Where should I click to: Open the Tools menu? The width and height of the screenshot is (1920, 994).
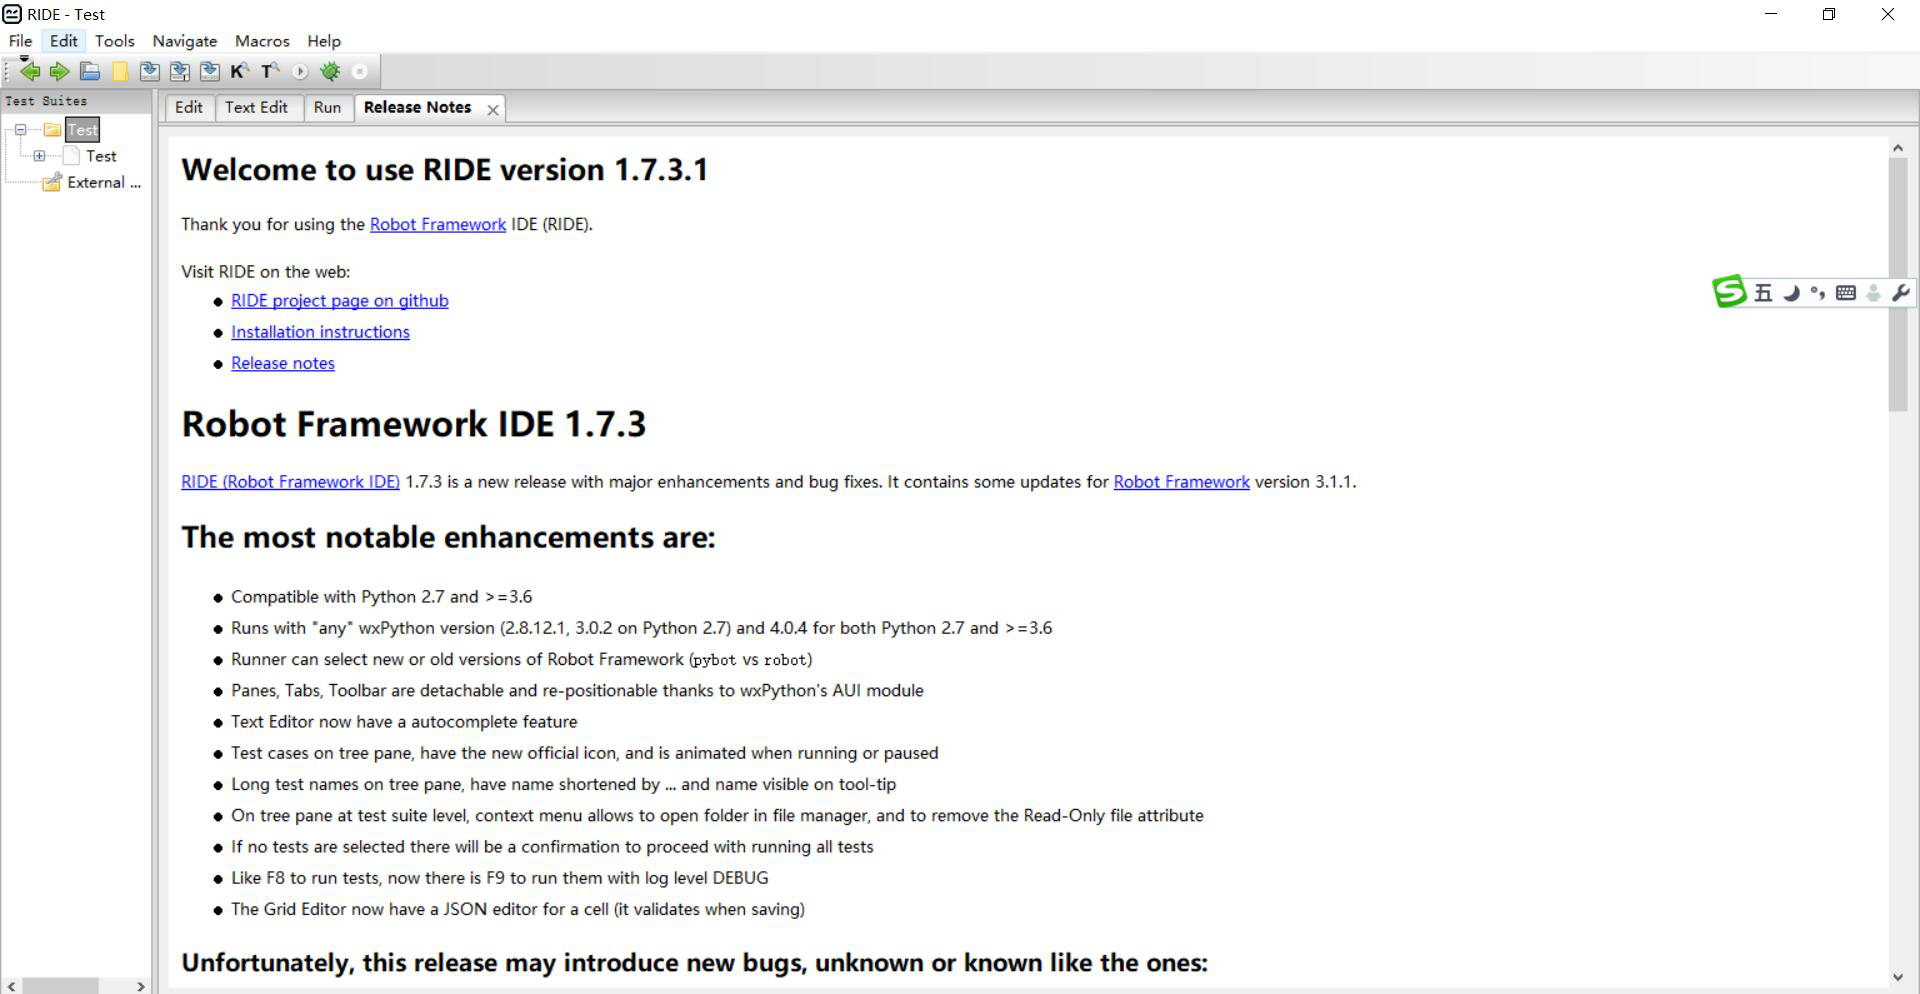click(x=115, y=41)
